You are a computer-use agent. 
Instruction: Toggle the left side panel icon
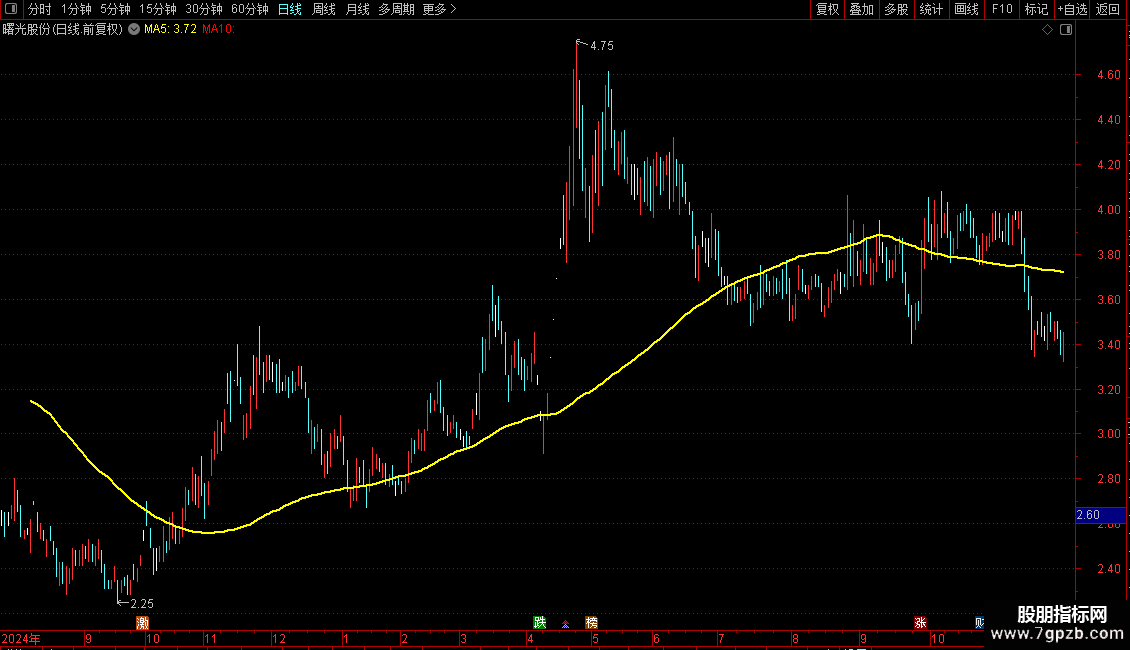(x=11, y=9)
